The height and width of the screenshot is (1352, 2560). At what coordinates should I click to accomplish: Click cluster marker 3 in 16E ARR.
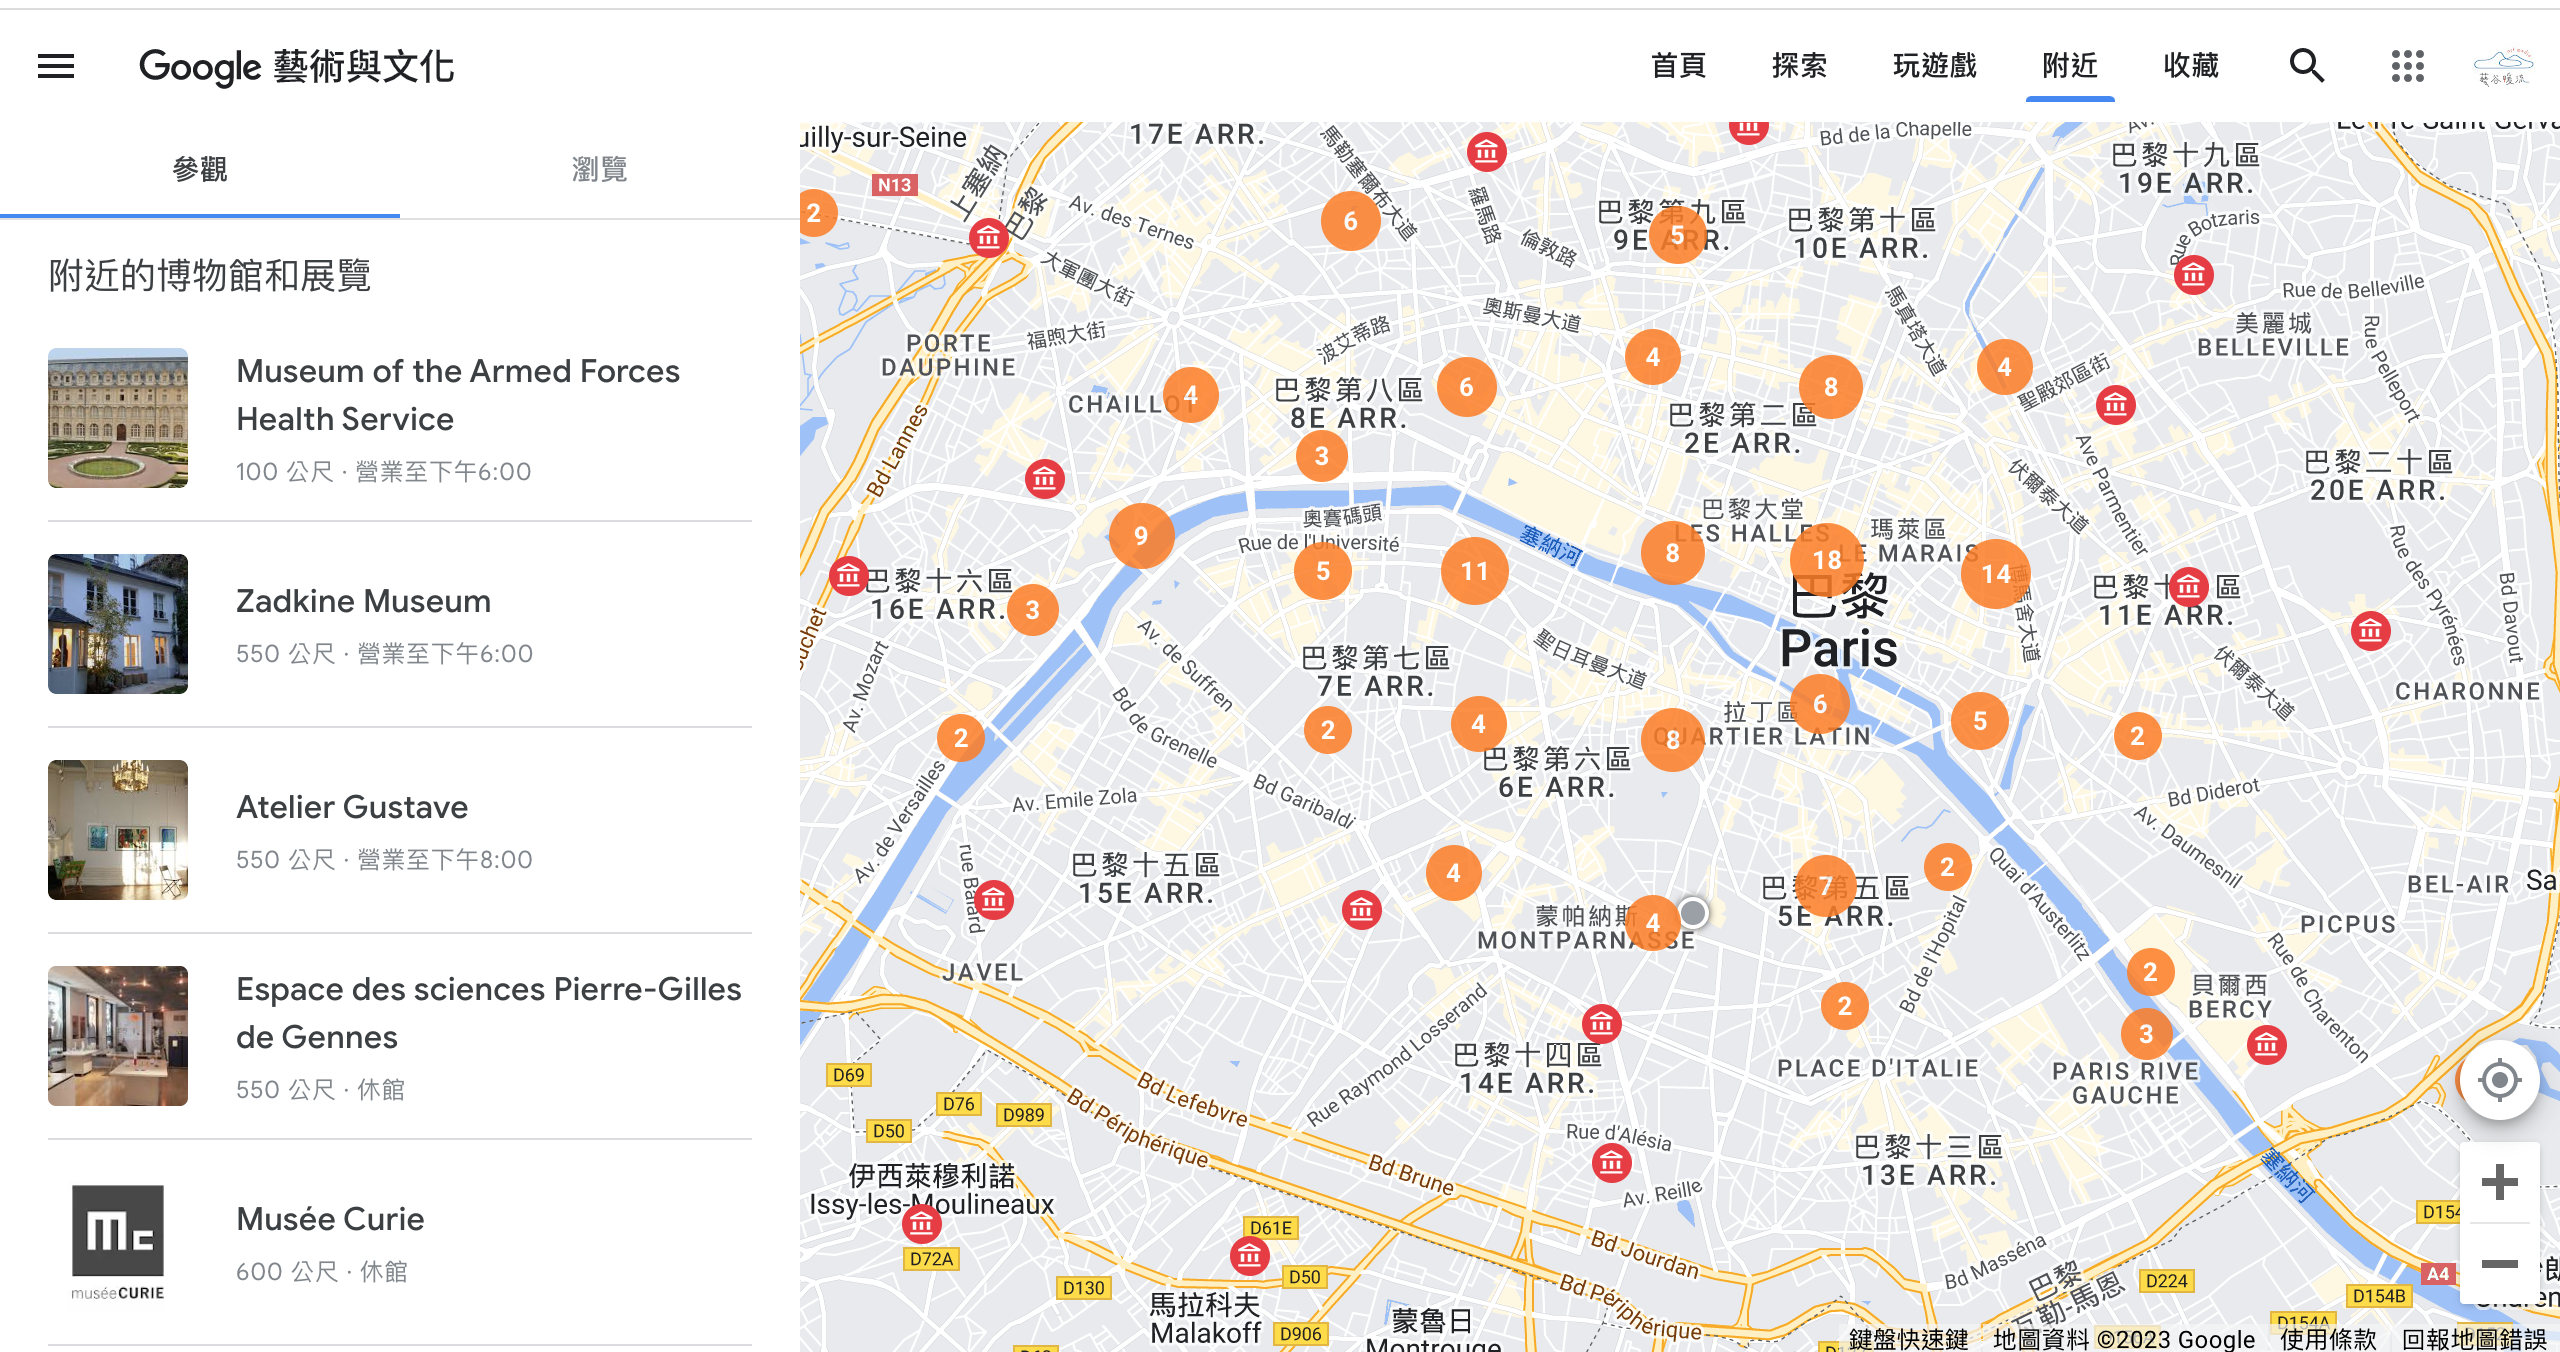1033,610
